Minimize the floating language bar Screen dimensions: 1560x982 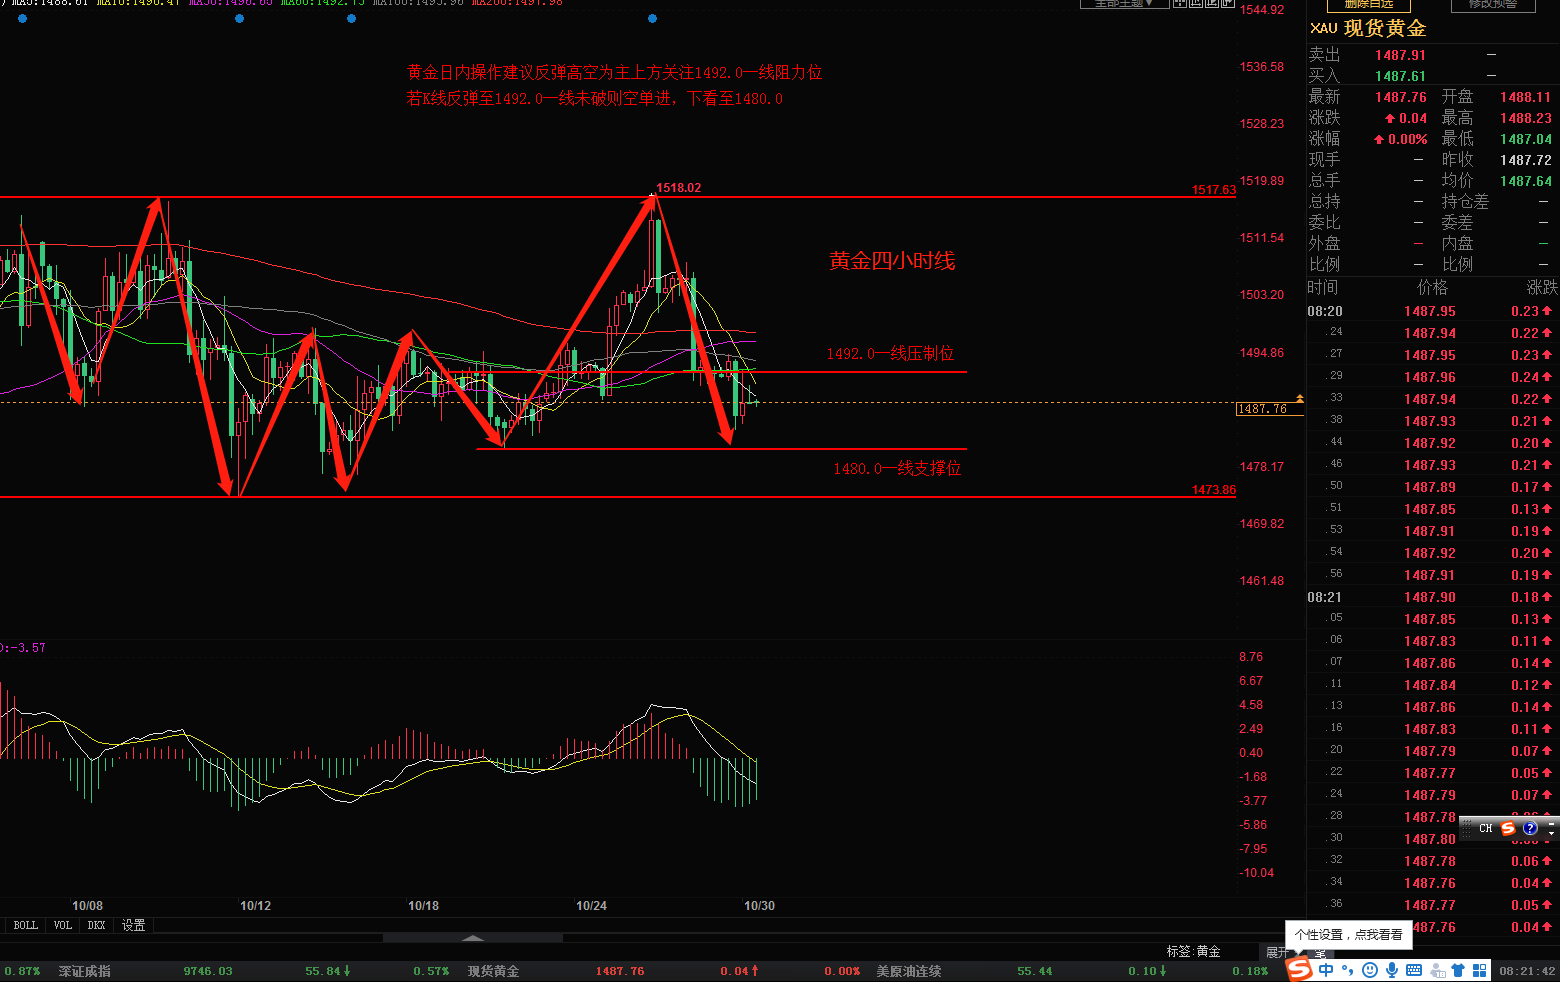[x=1551, y=824]
